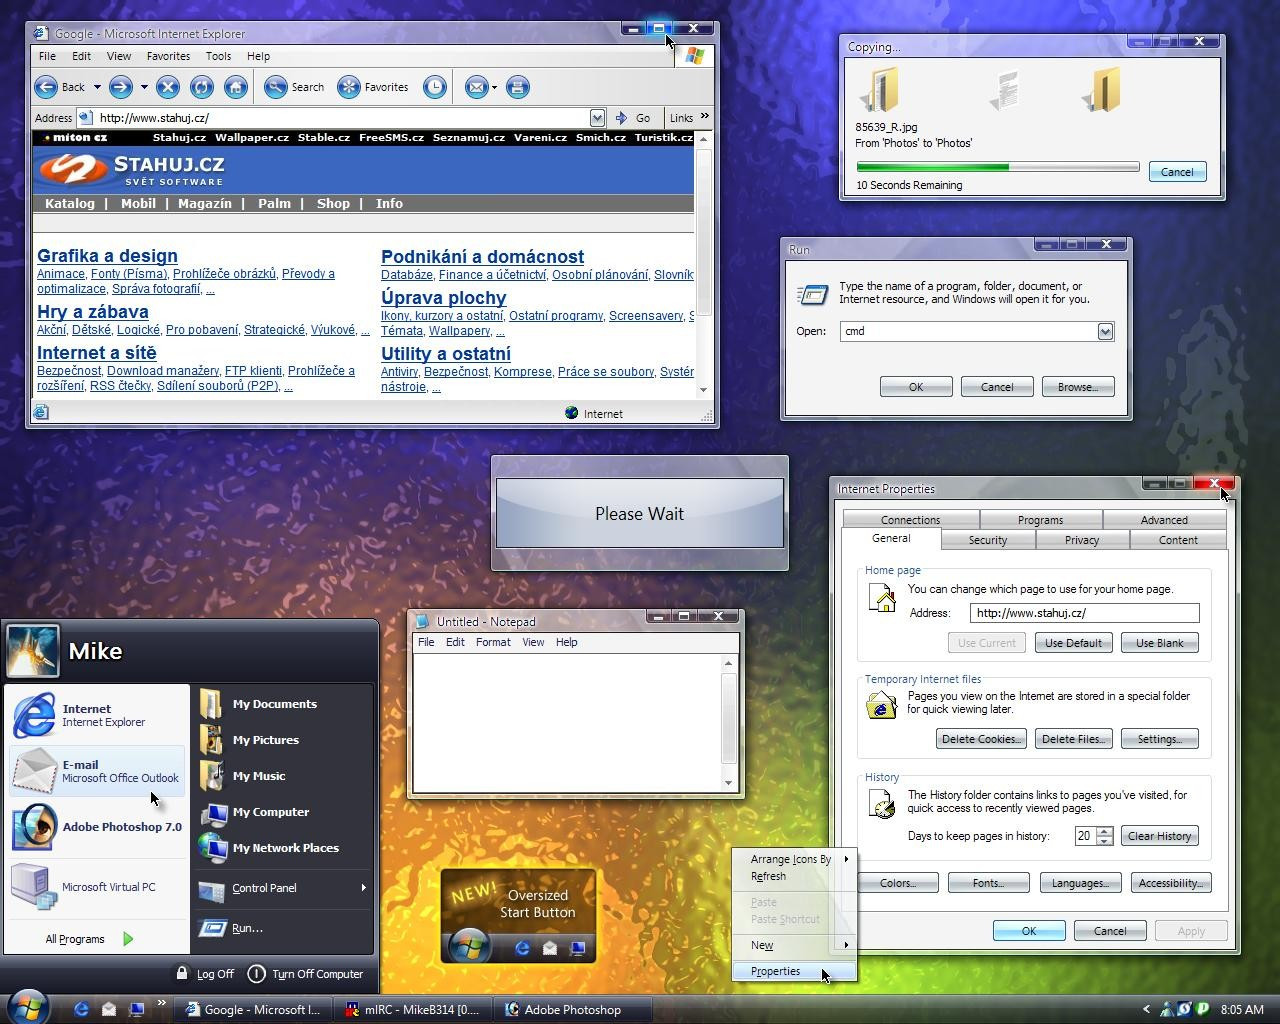
Task: Switch to the Security tab
Action: point(988,540)
